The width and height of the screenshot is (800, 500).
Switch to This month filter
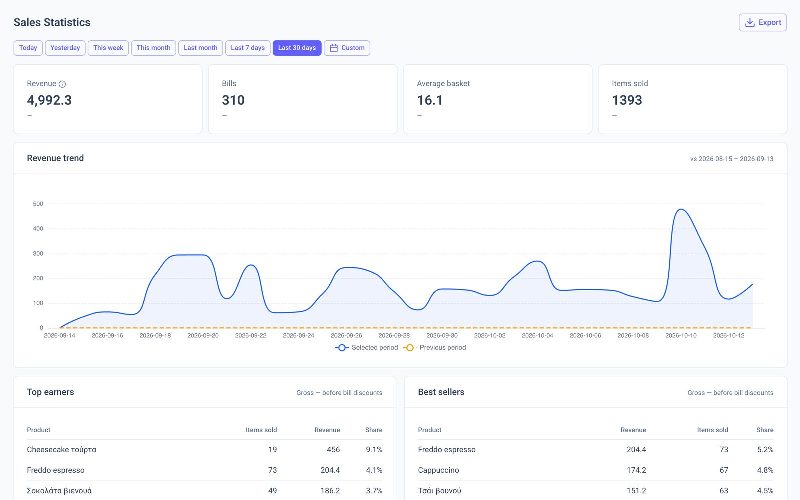[x=154, y=47]
